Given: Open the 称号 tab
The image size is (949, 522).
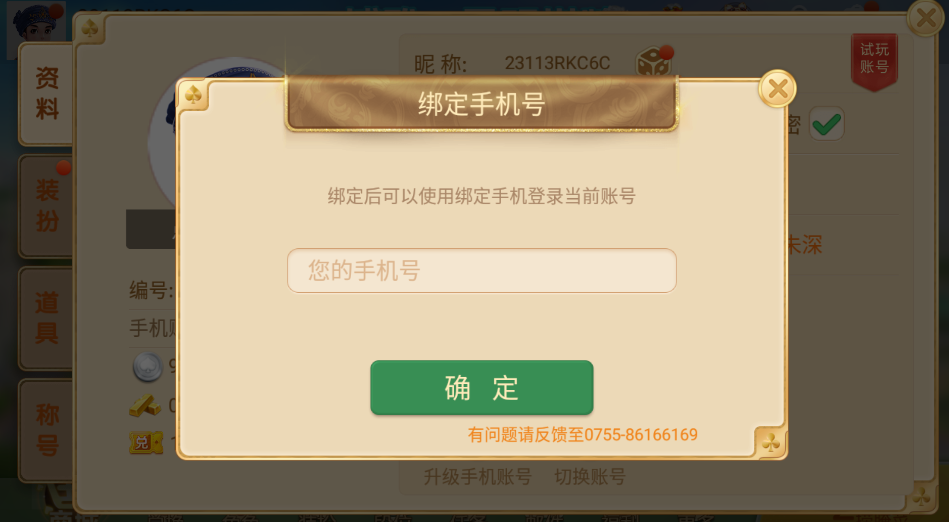Looking at the screenshot, I should 47,430.
